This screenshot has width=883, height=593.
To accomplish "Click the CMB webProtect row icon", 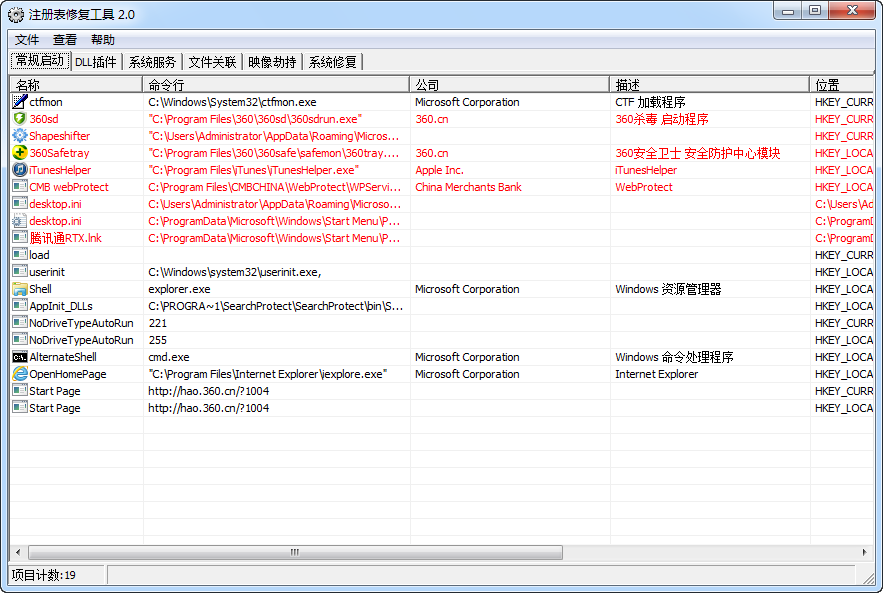I will point(20,186).
